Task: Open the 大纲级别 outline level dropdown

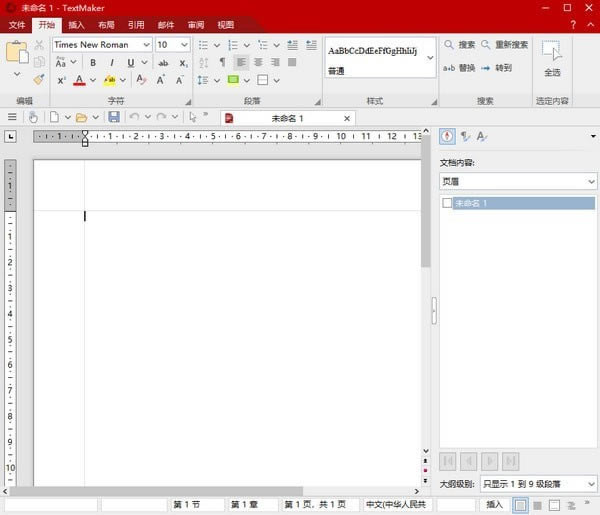Action: [538, 483]
